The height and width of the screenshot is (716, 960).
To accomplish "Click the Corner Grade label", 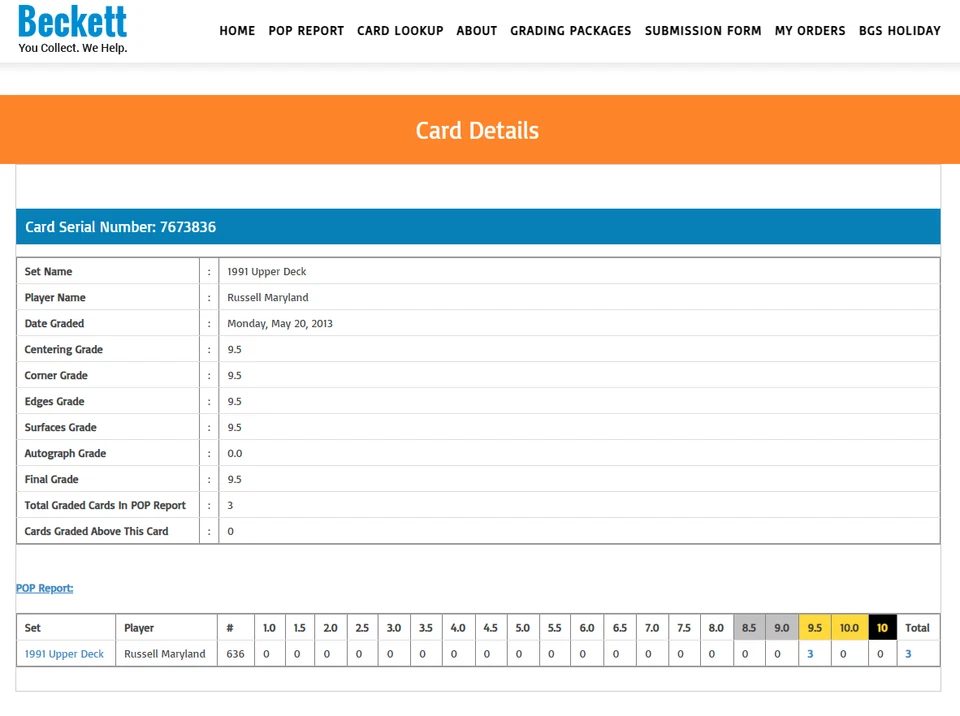I will [56, 375].
